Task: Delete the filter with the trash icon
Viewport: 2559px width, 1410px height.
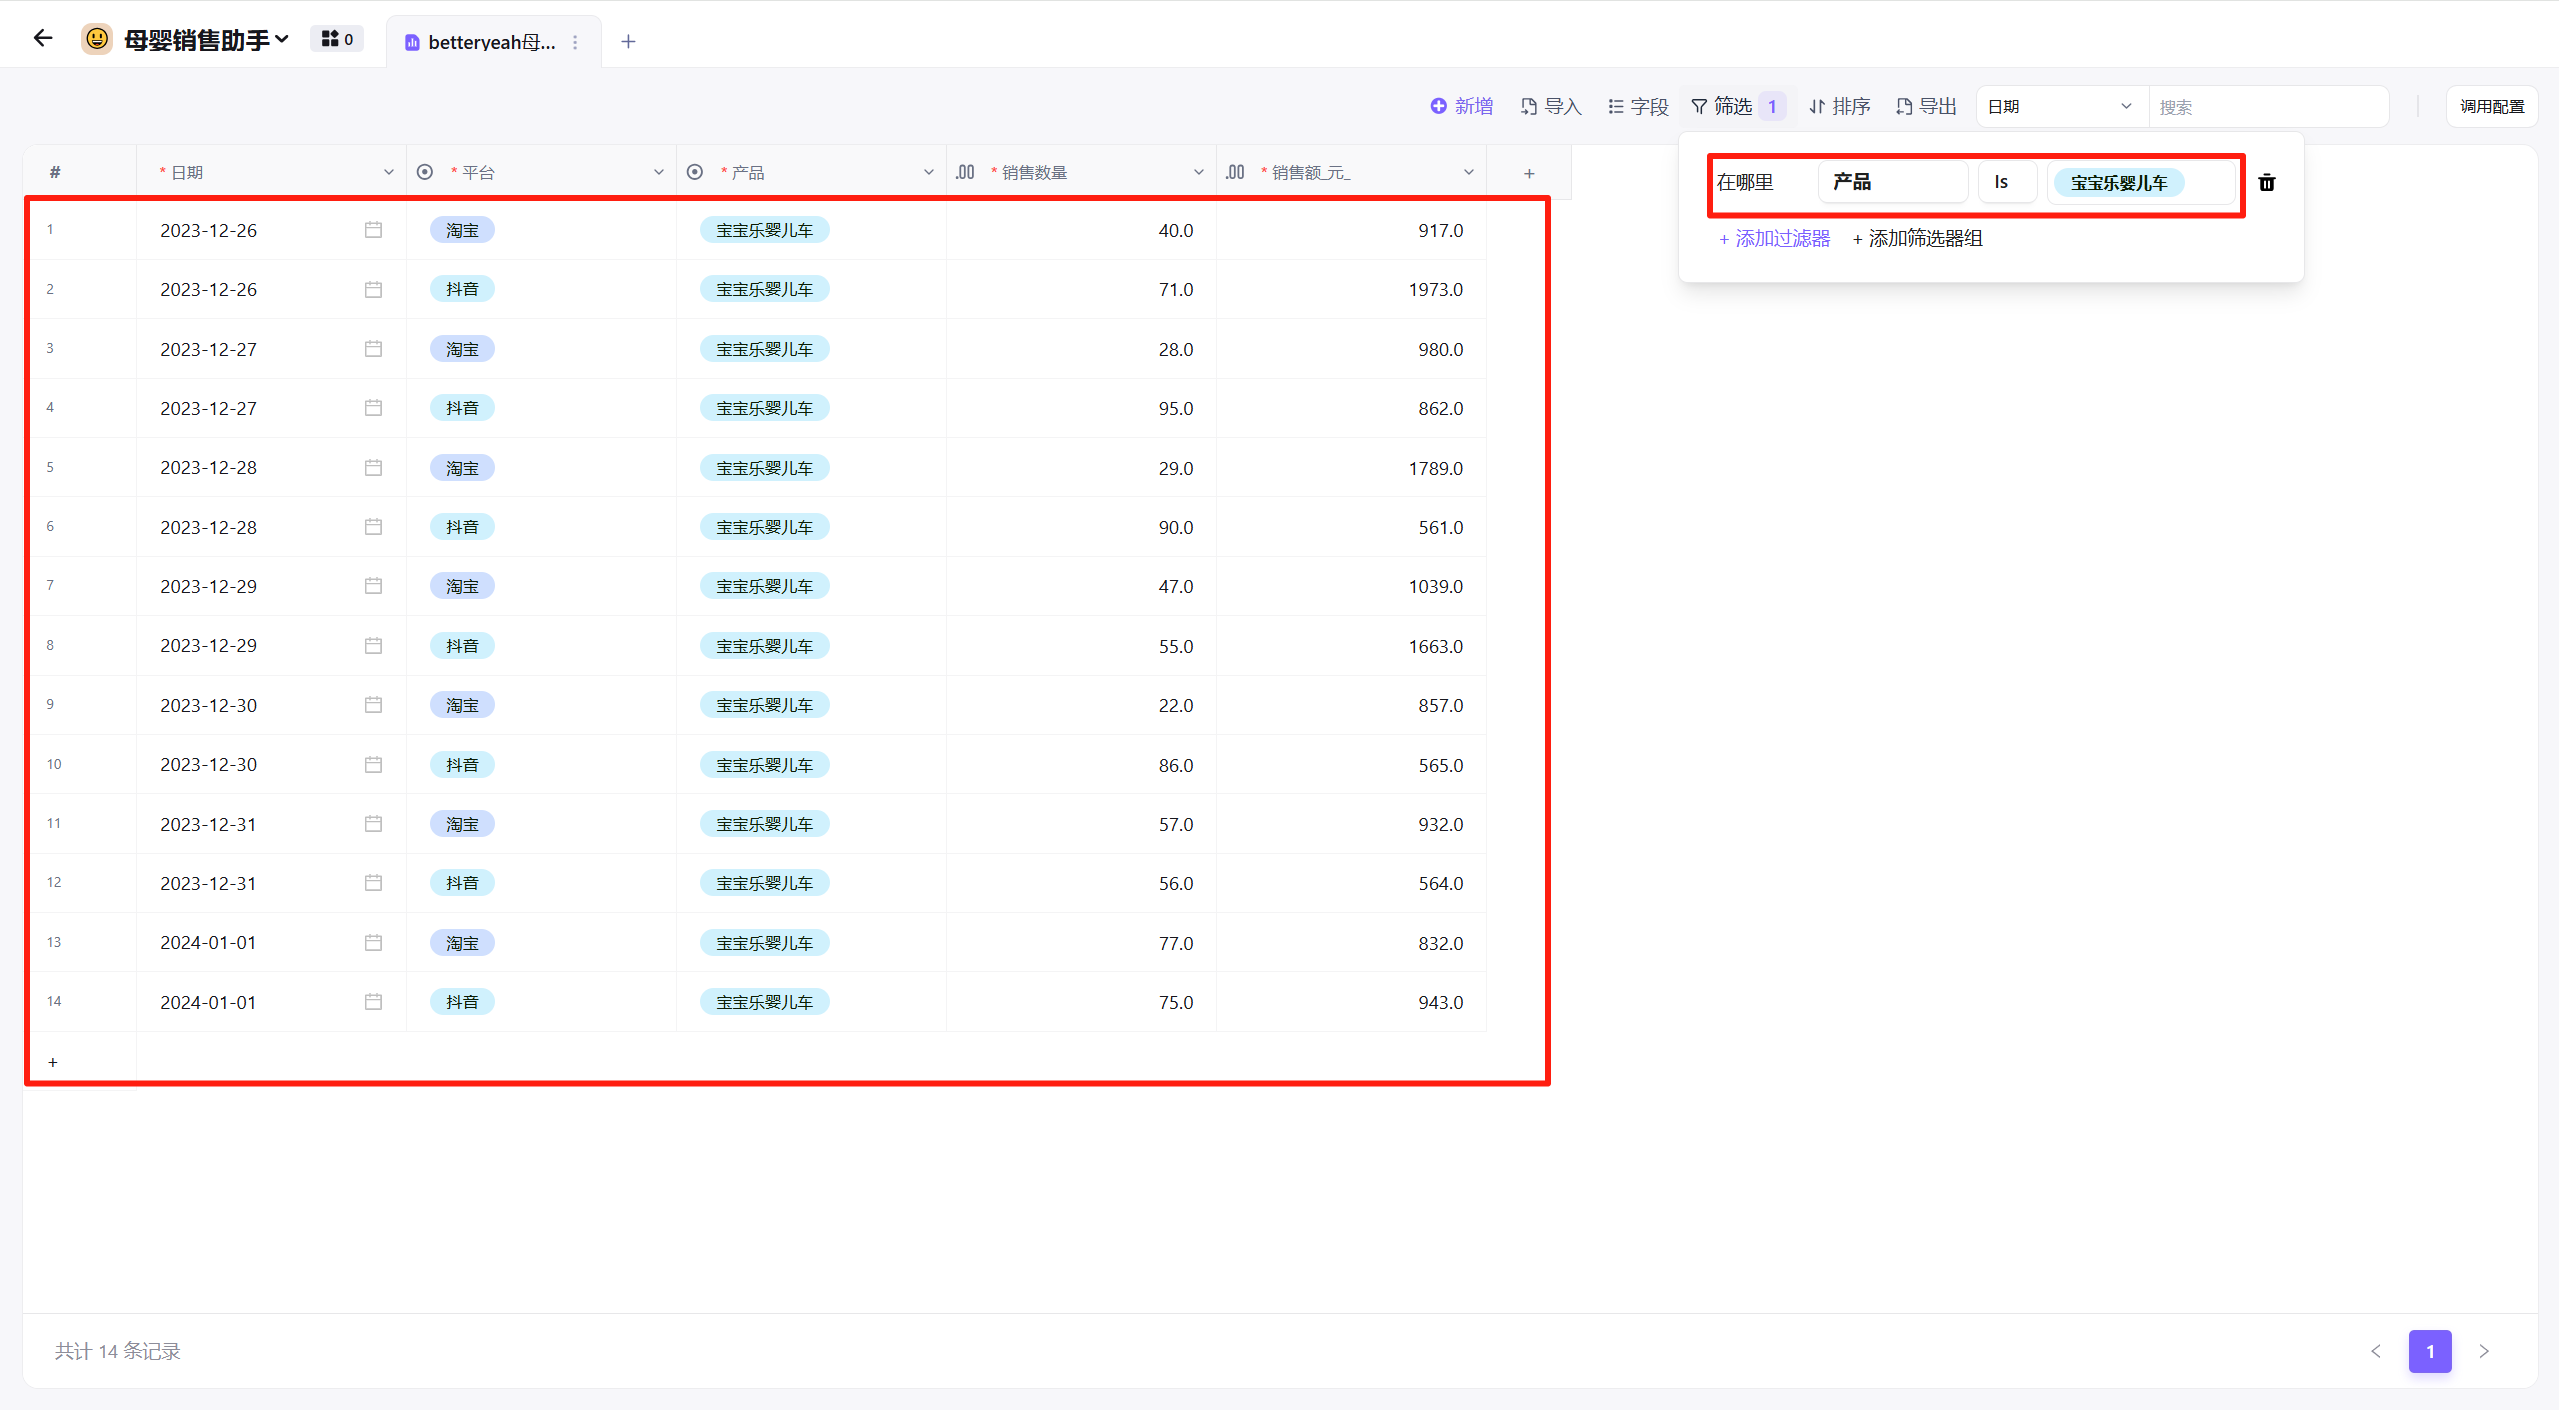Action: pyautogui.click(x=2267, y=182)
